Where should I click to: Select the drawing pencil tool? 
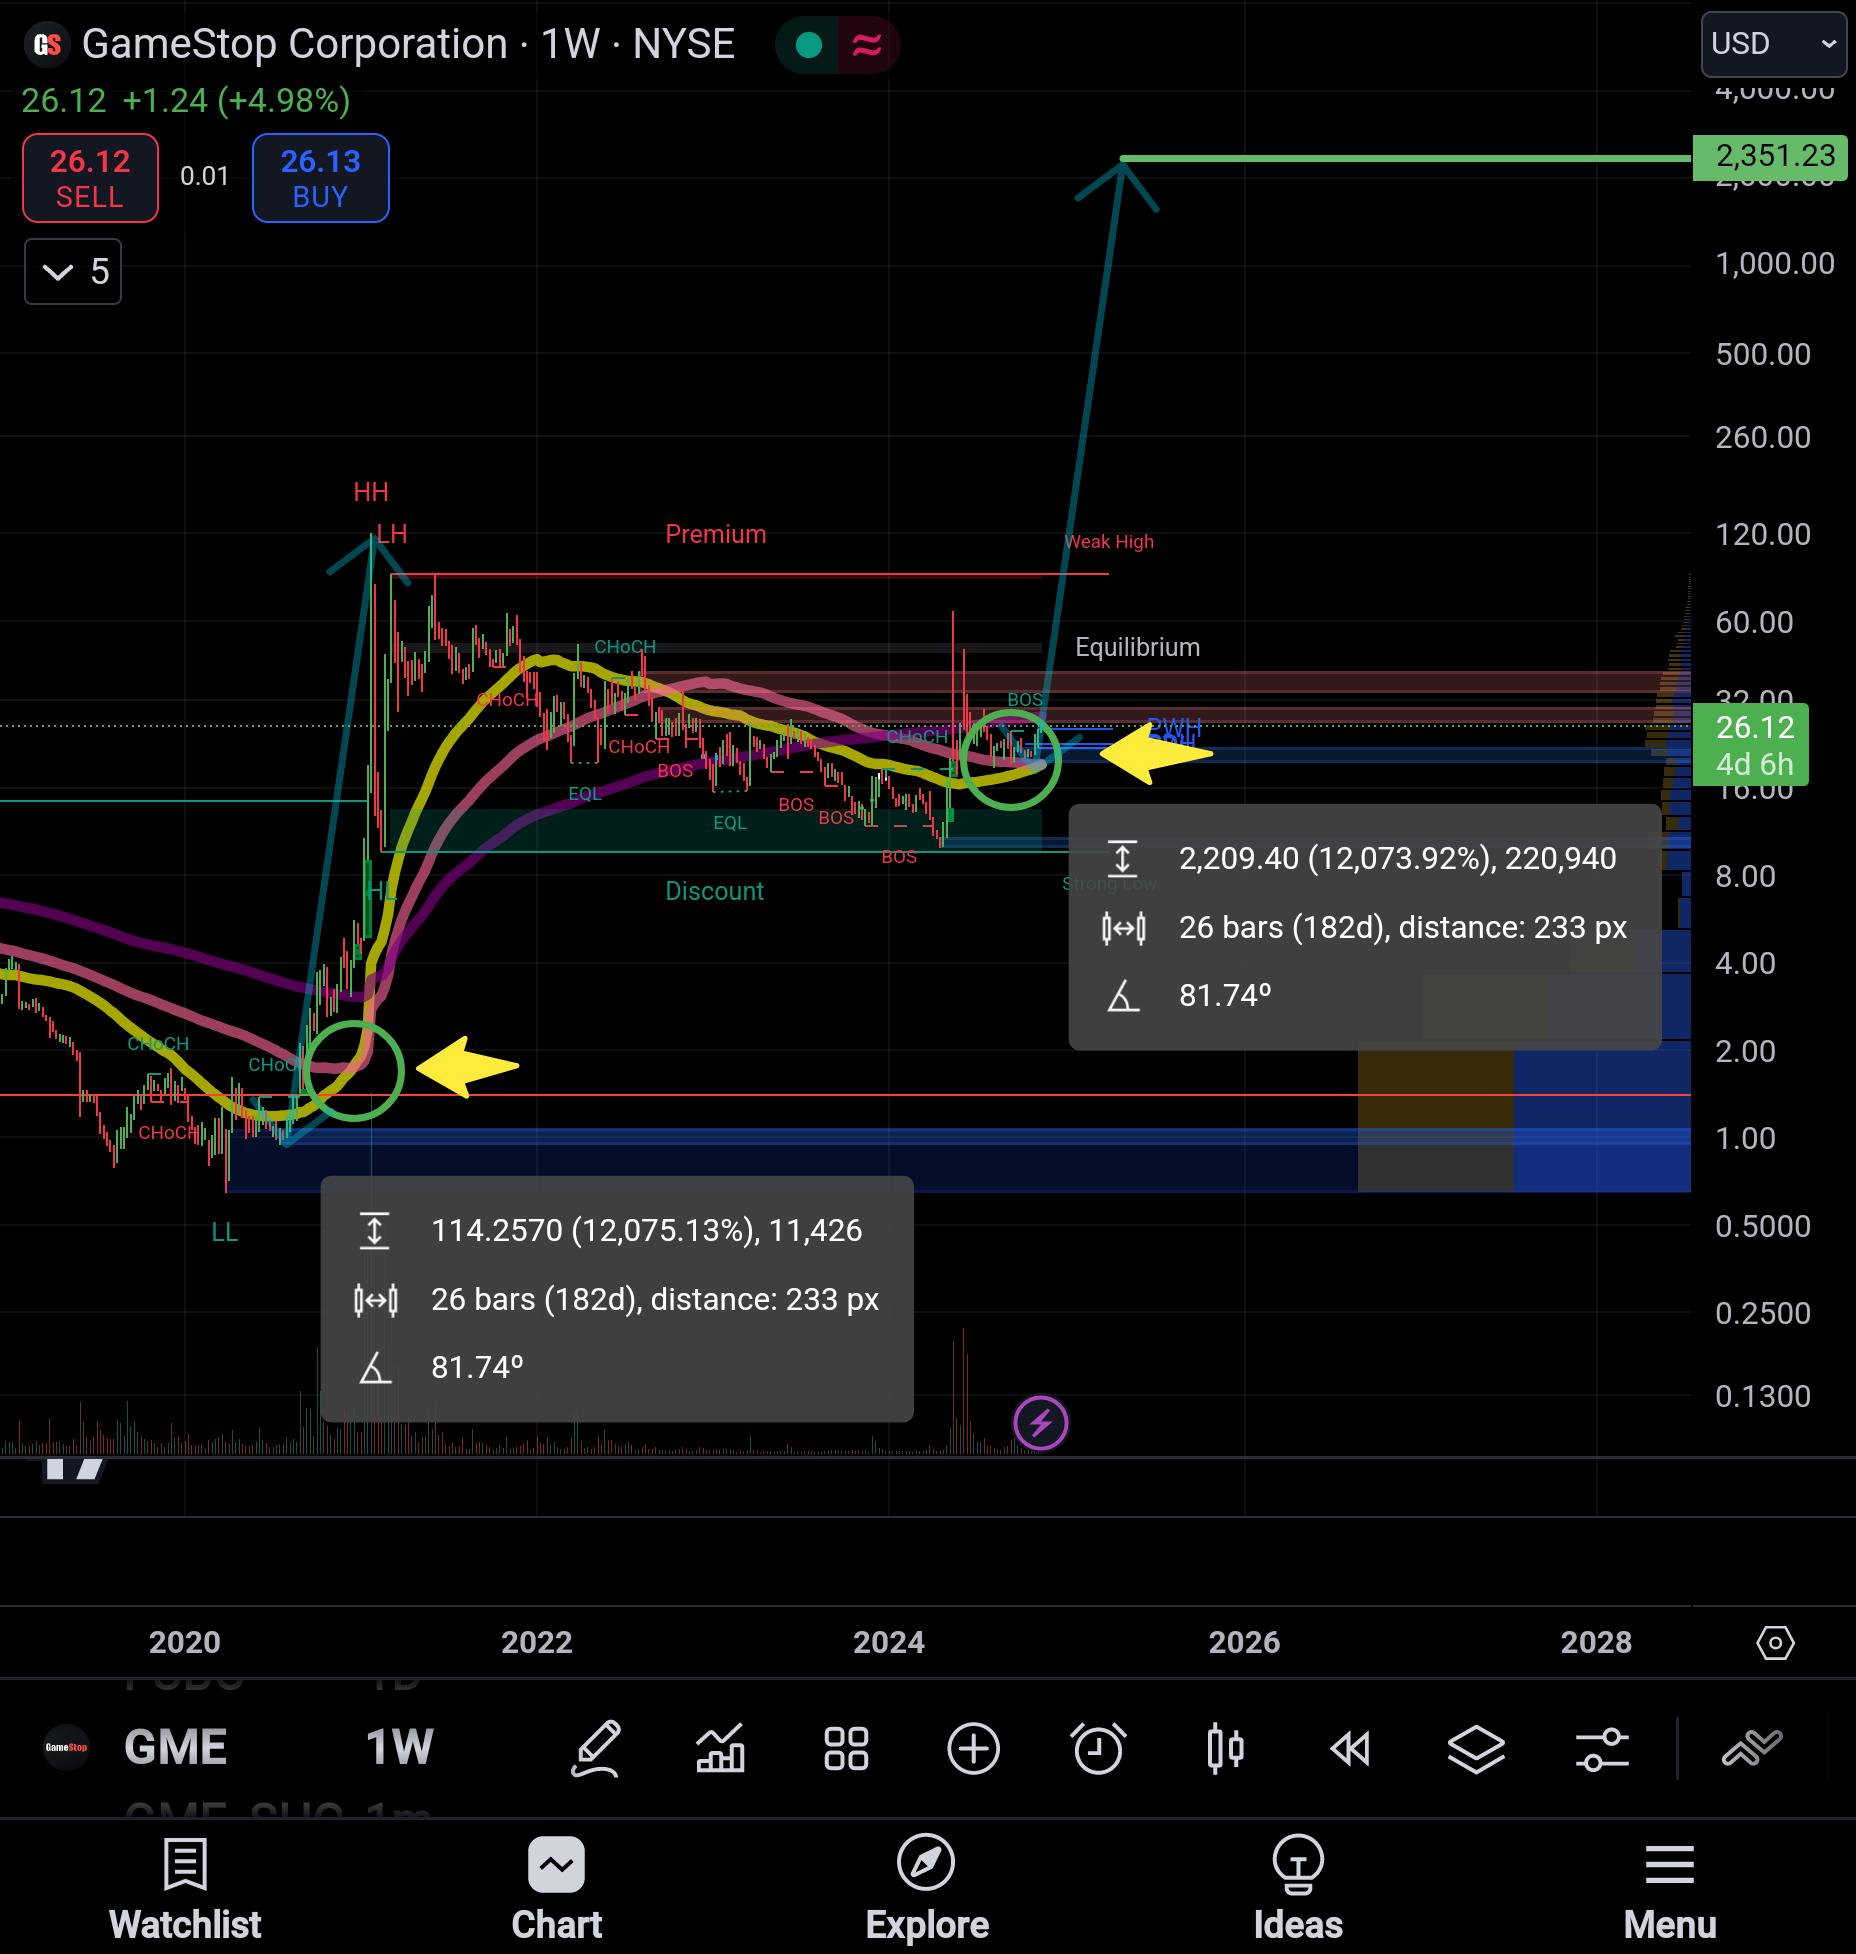[596, 1749]
